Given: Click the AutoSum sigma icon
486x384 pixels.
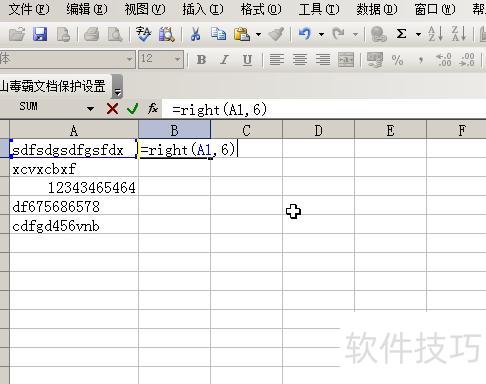Looking at the screenshot, I should [x=401, y=34].
